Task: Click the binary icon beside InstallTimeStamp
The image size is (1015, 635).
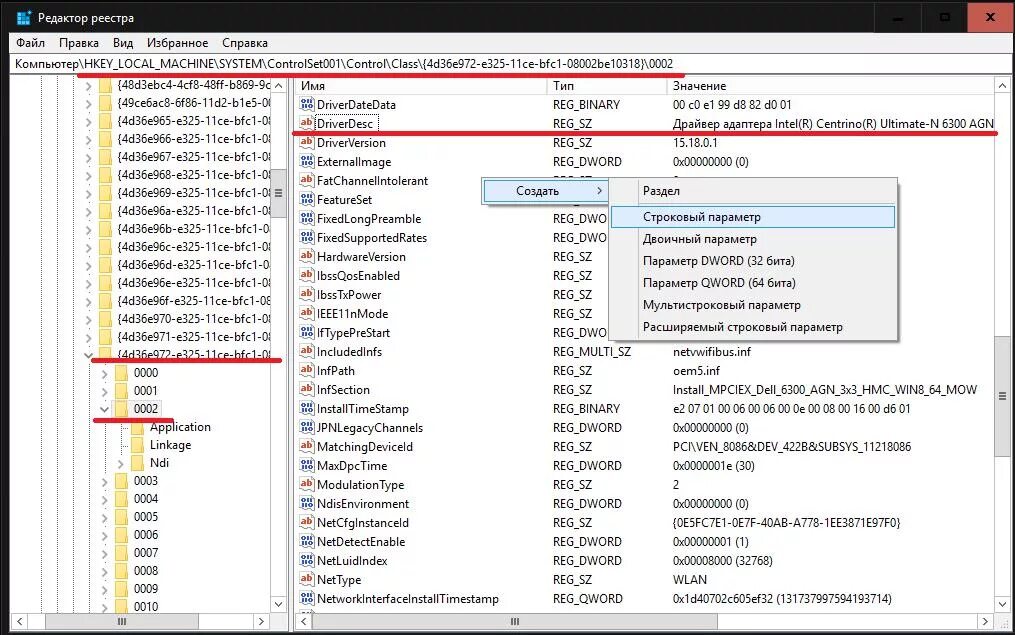Action: [x=307, y=408]
